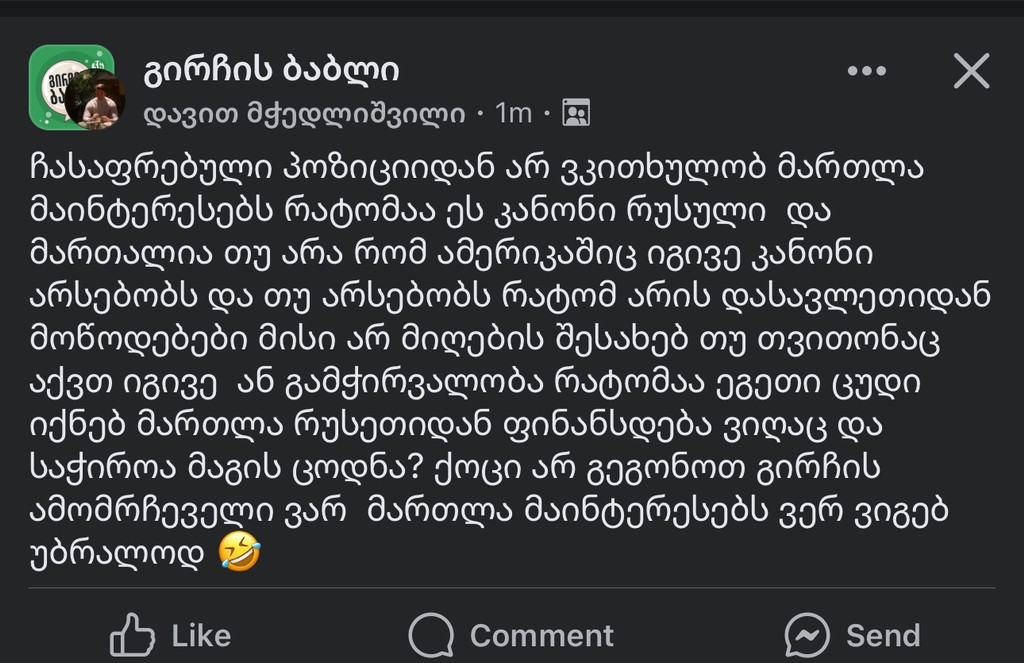Click the final word უბრალოდ in the post
This screenshot has width=1024, height=663.
click(x=117, y=553)
